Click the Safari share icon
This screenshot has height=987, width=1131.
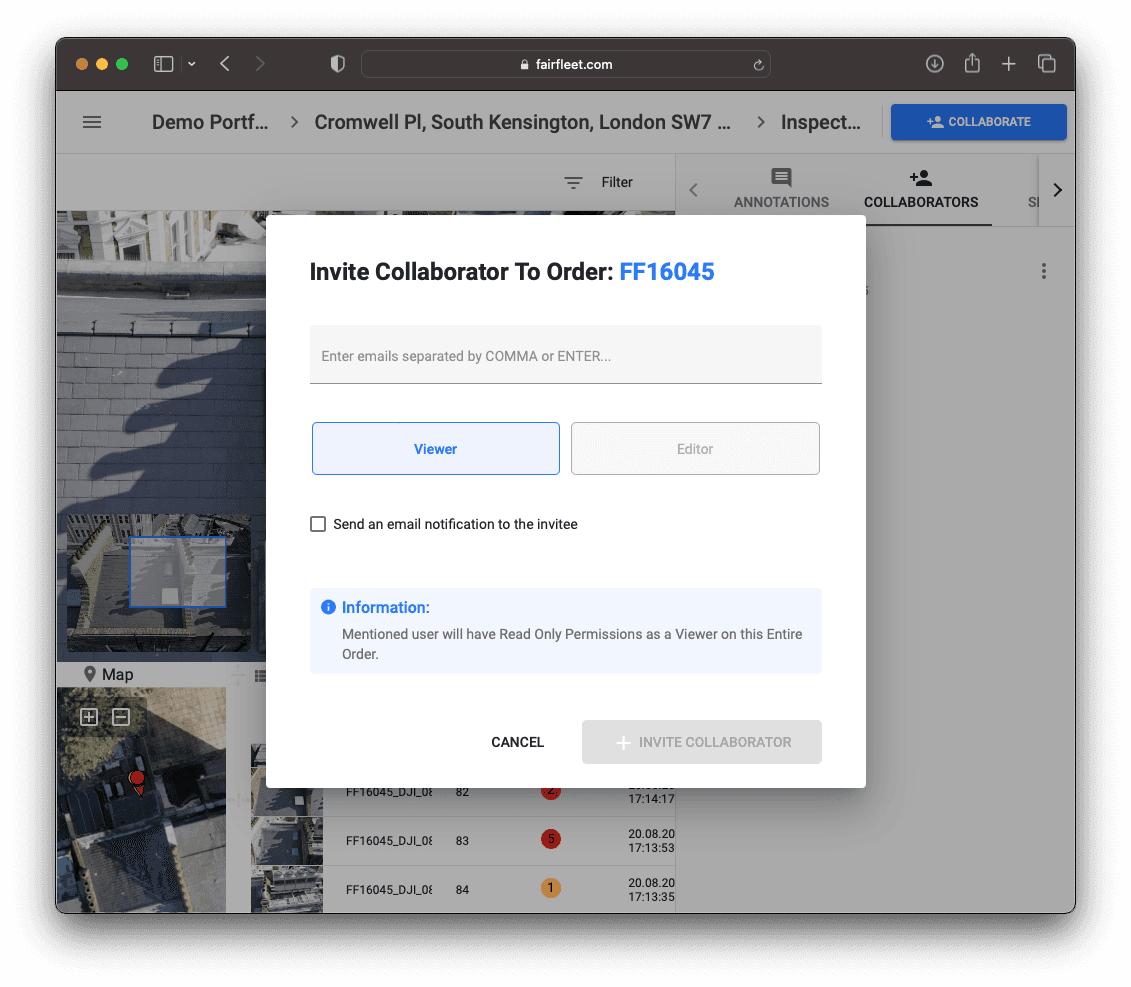[972, 63]
